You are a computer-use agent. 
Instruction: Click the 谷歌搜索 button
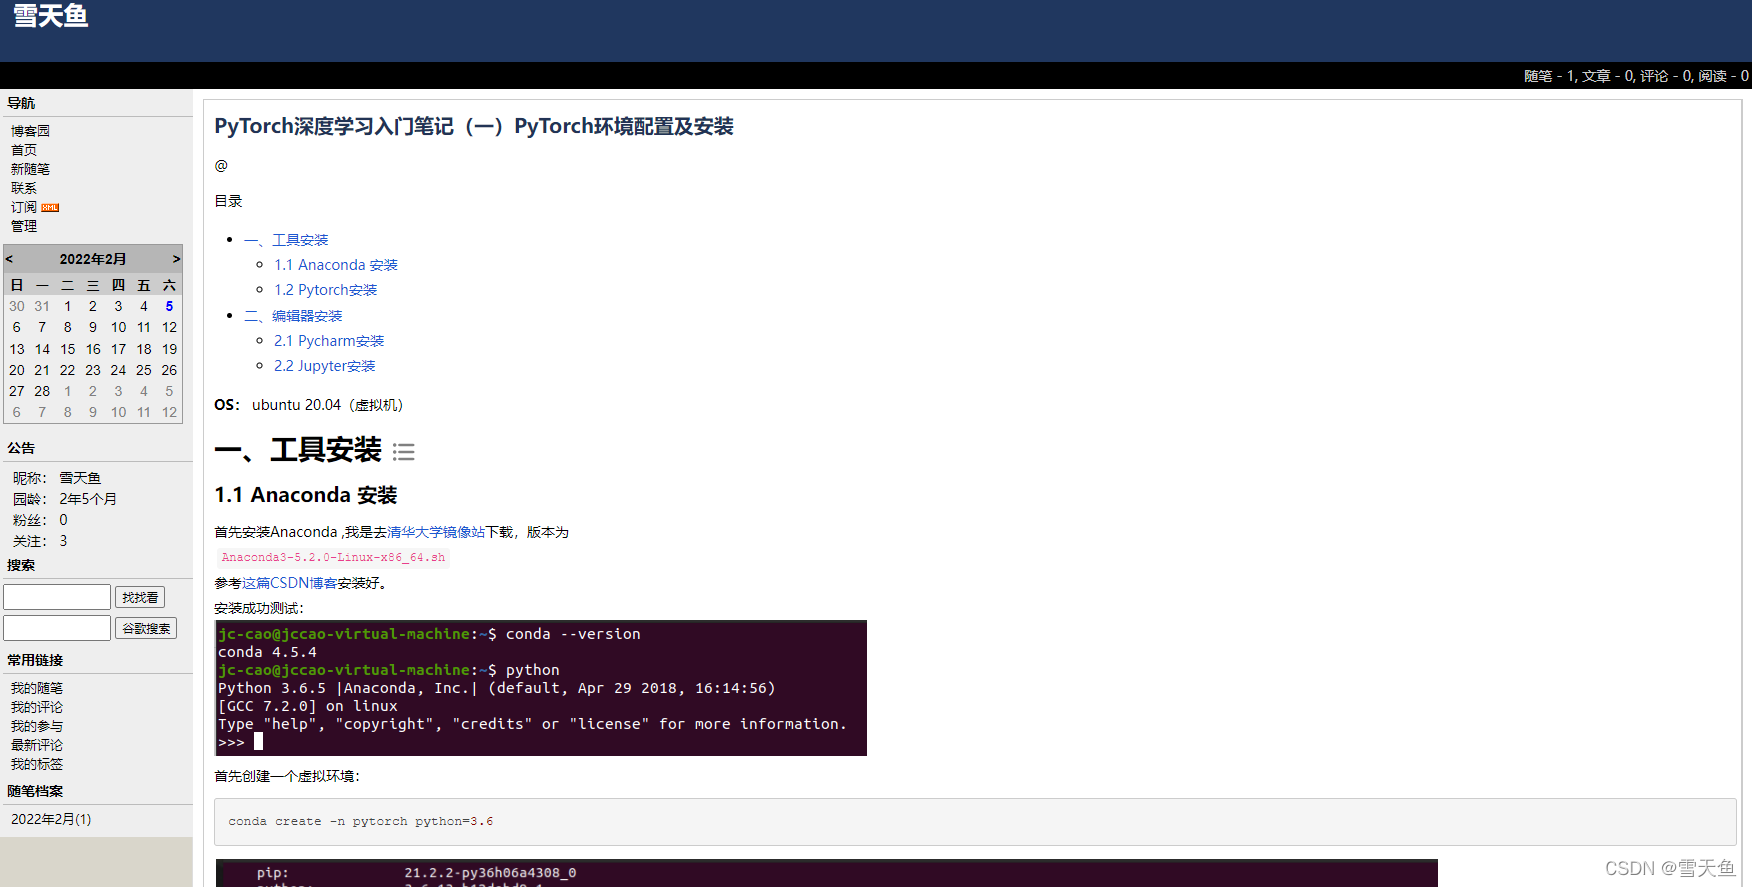[x=146, y=628]
